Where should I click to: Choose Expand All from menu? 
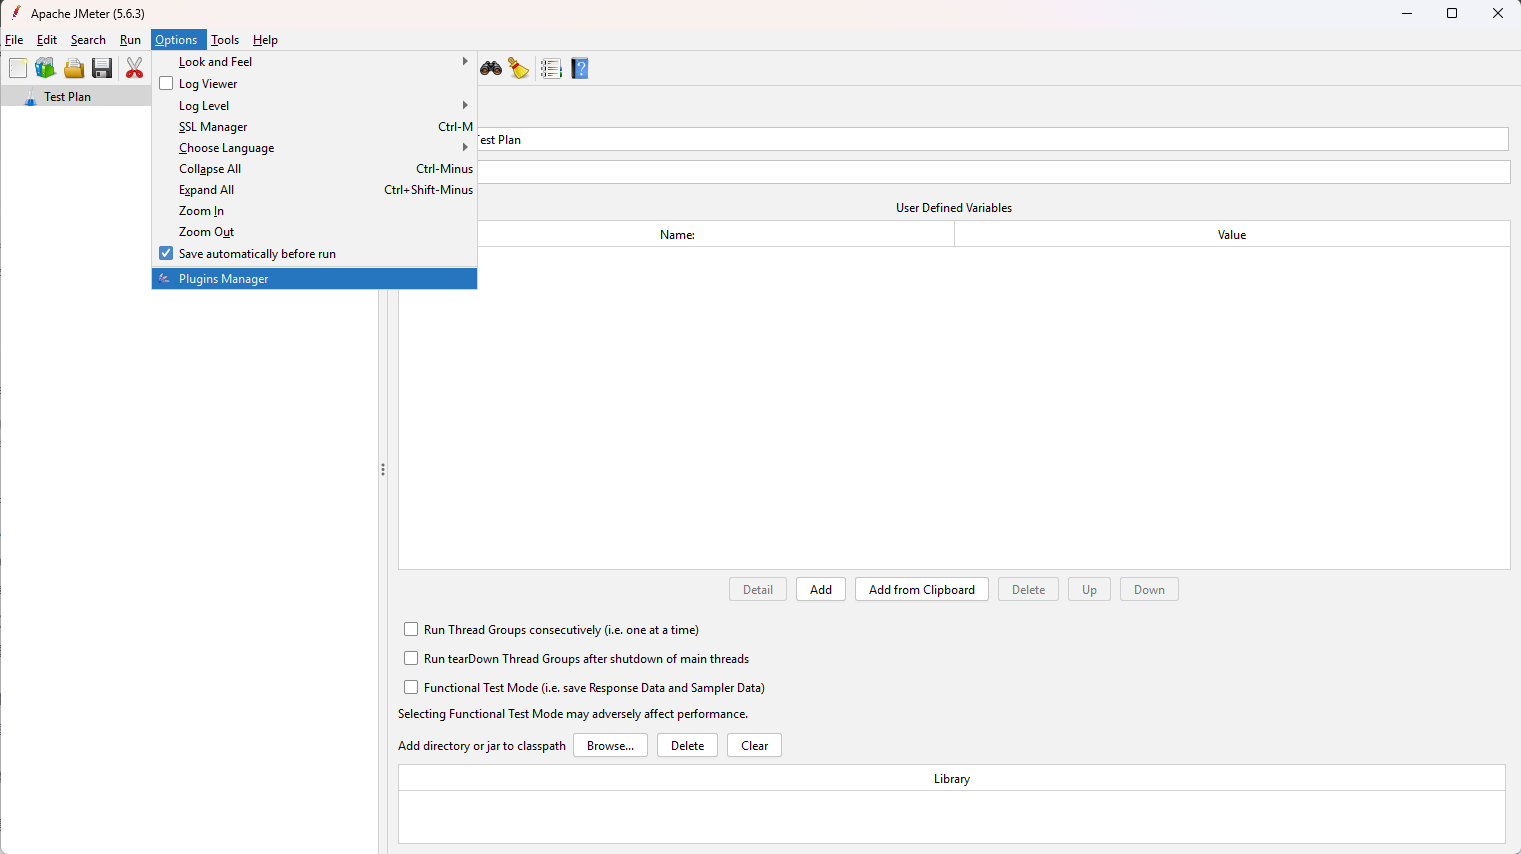point(314,190)
